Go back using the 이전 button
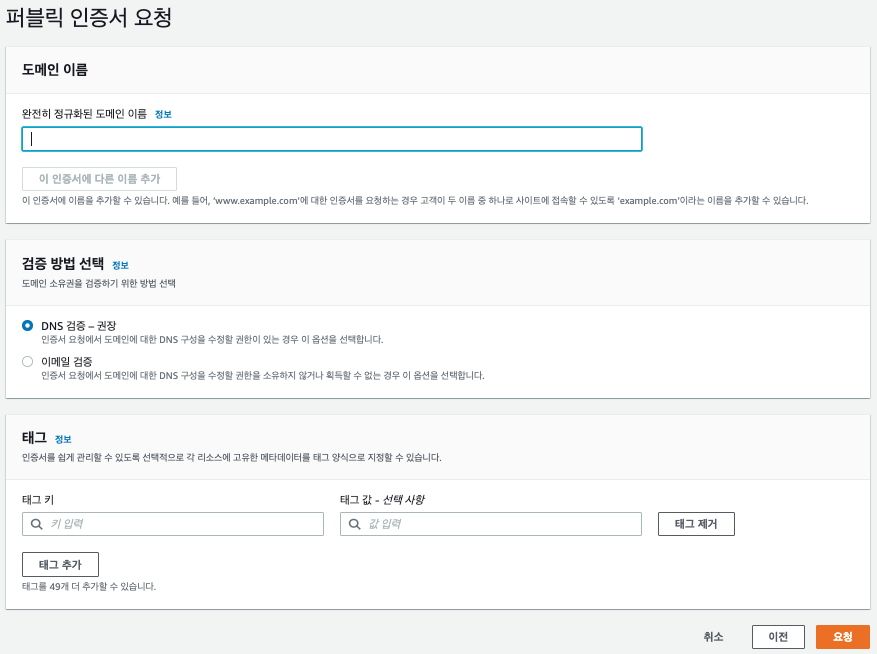The width and height of the screenshot is (877, 654). click(x=778, y=637)
